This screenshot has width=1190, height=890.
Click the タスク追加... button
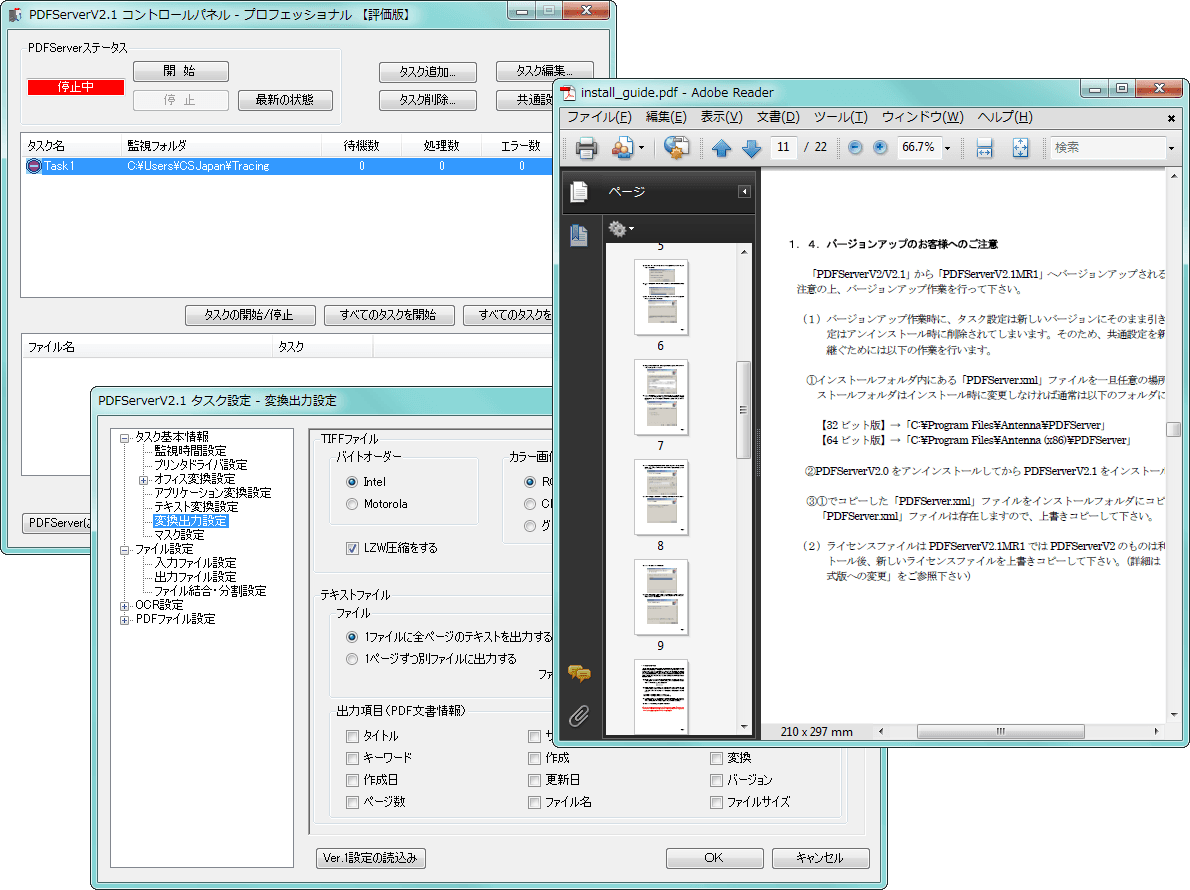(x=427, y=72)
